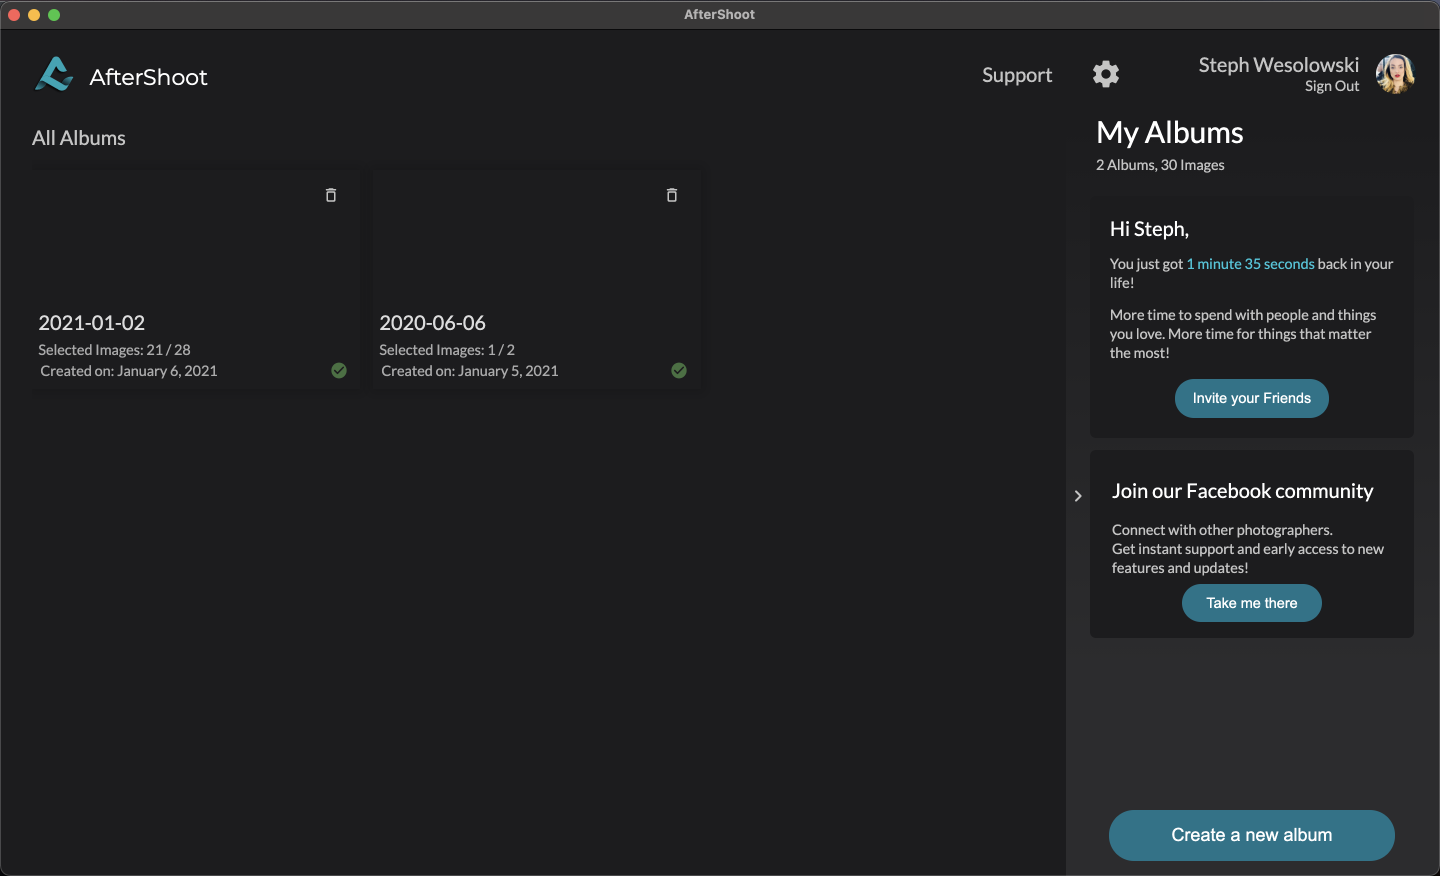This screenshot has width=1440, height=876.
Task: Click '1 minute 35 seconds' highlighted text
Action: (x=1250, y=264)
